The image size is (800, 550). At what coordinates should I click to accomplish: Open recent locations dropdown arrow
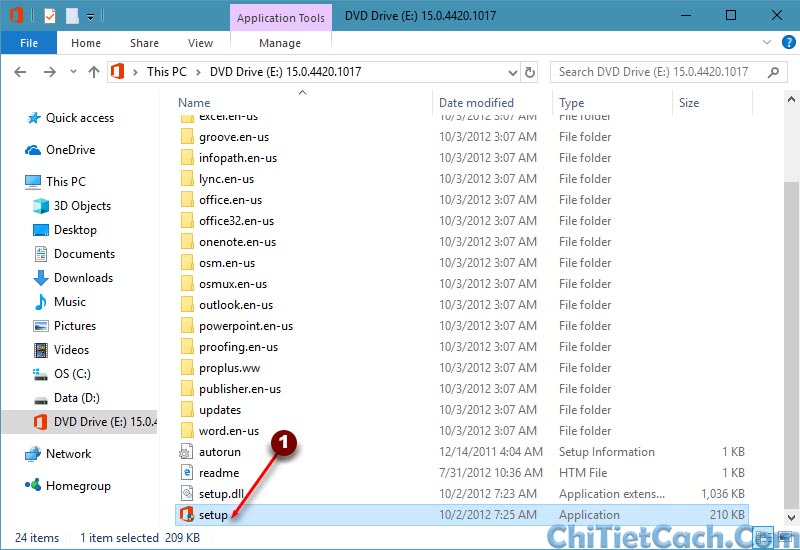[73, 72]
